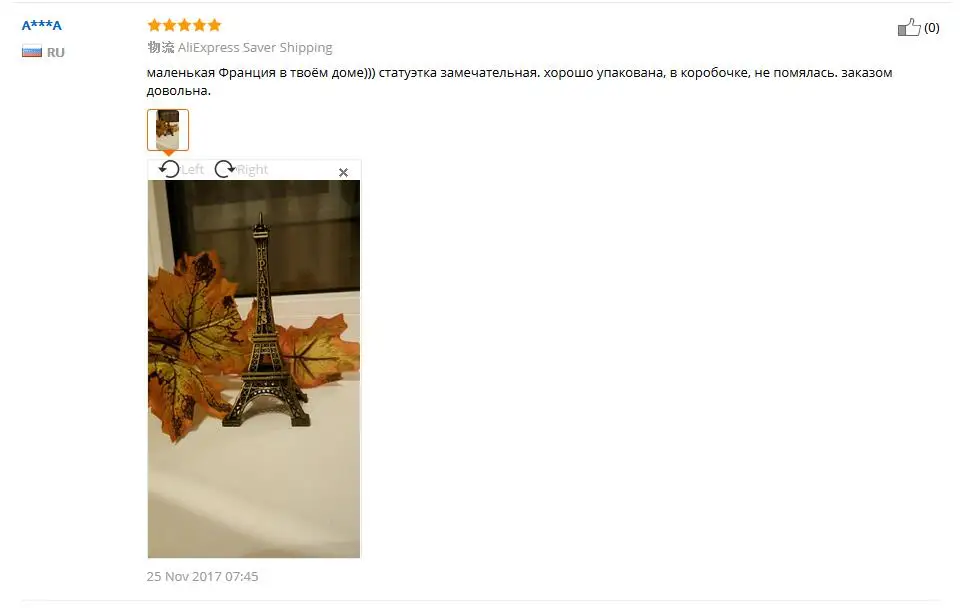Close the expanded review photo viewer
975x608 pixels.
pos(343,172)
